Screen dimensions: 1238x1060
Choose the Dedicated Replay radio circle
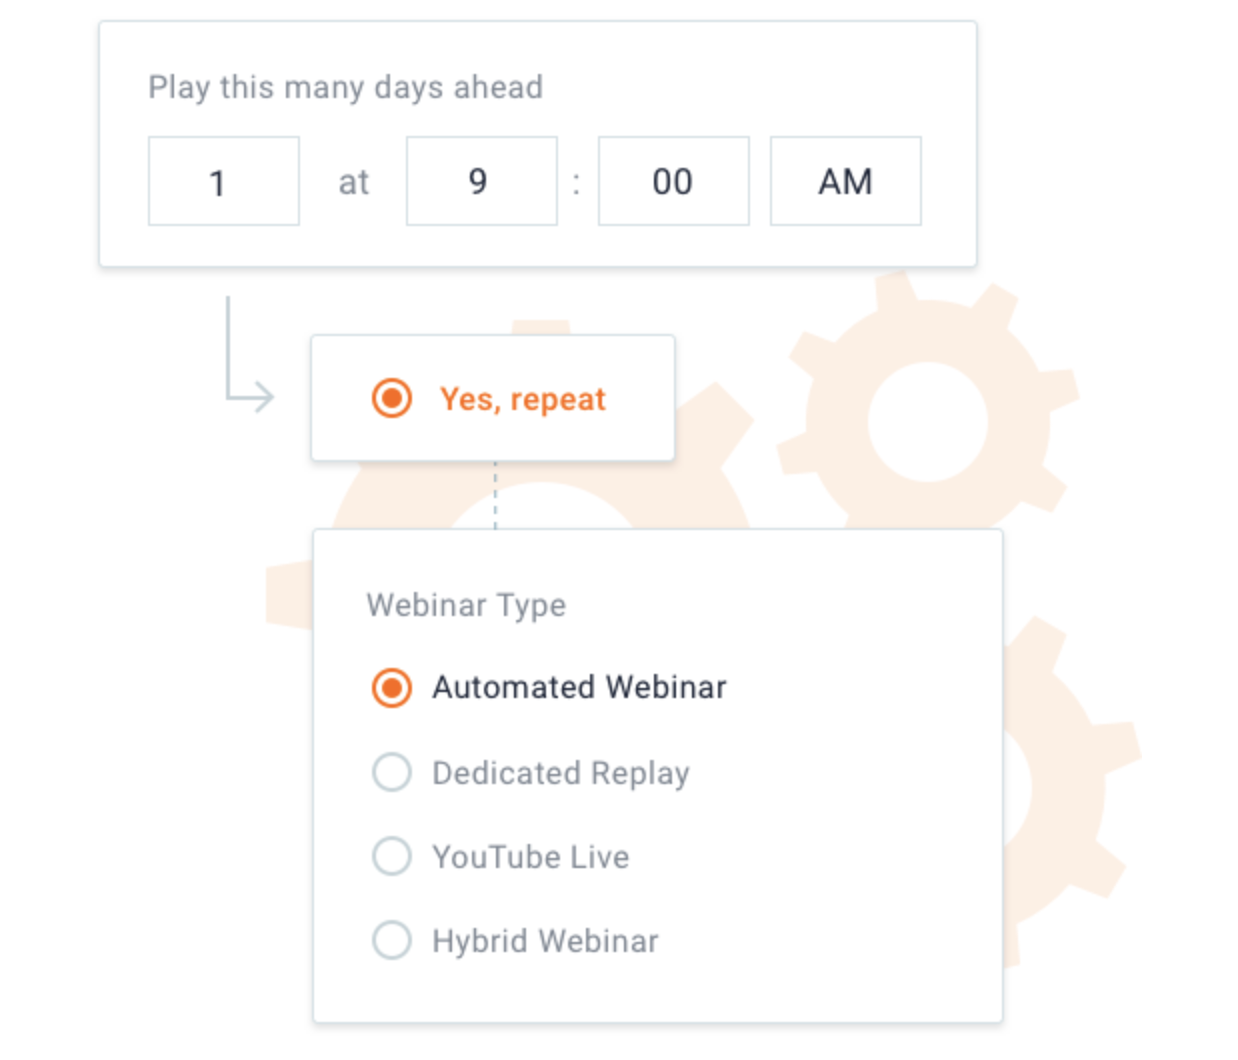point(392,772)
